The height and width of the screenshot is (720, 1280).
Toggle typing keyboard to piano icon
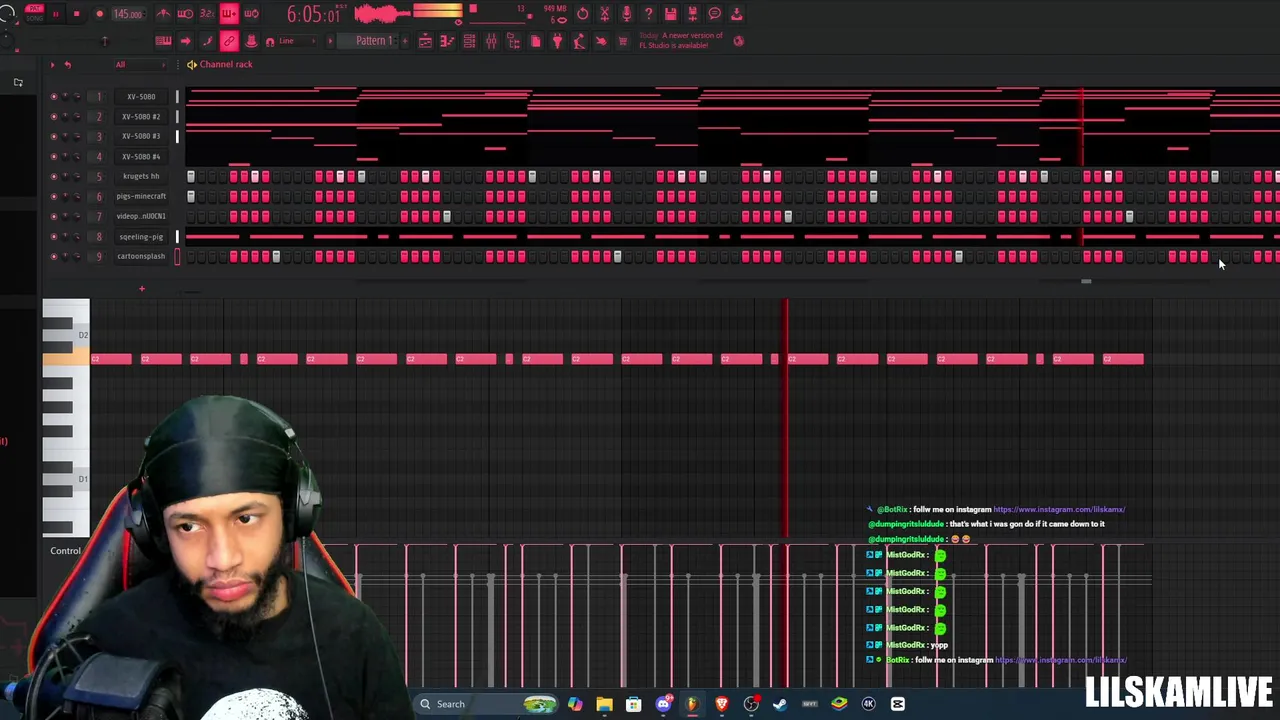163,41
